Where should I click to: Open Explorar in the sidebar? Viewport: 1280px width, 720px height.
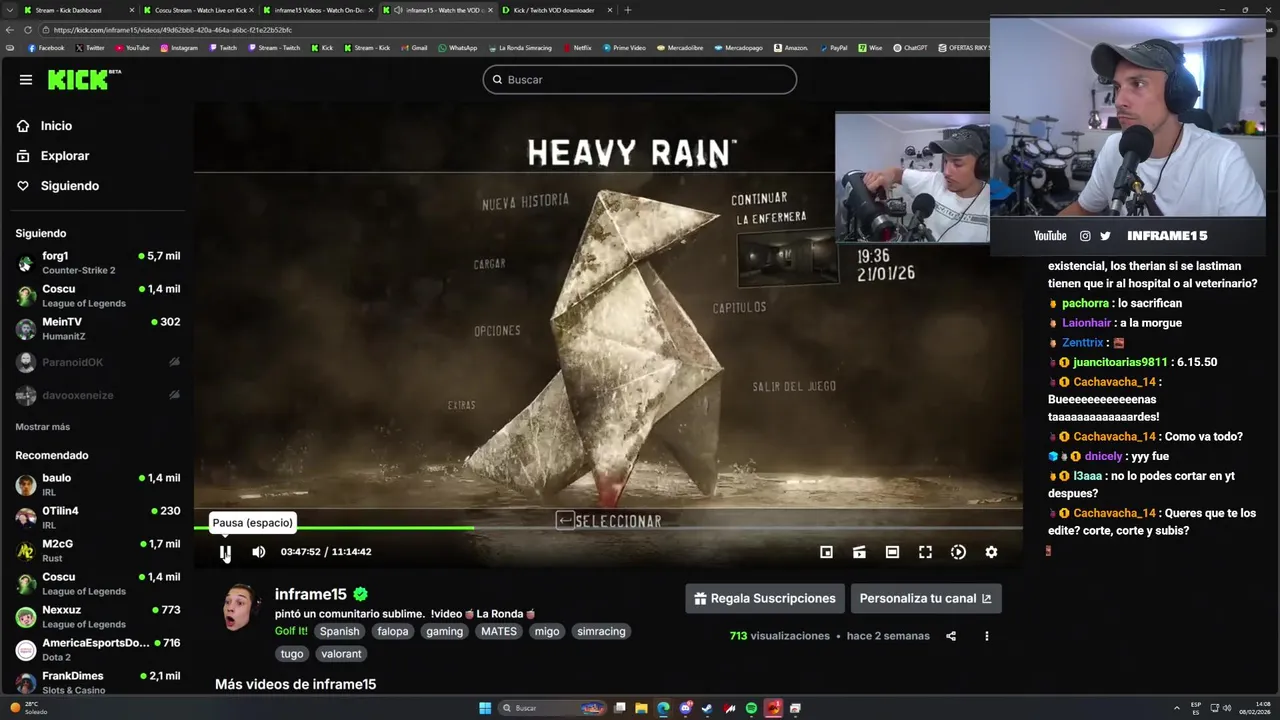coord(65,156)
